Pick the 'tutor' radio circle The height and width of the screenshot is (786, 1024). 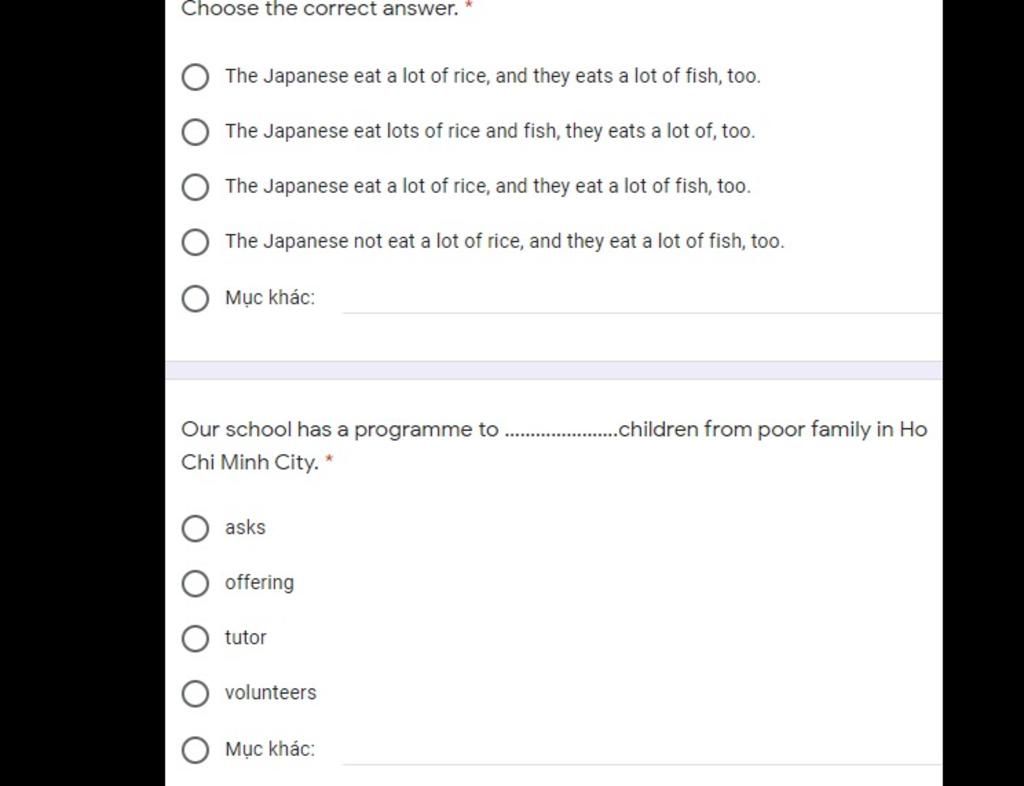[195, 638]
